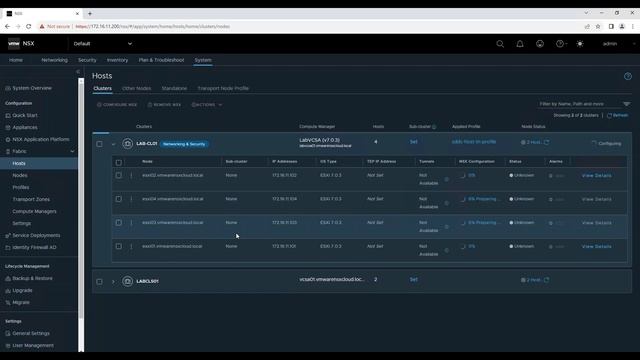Collapse the Fabric sidebar section
Screen dimensions: 640x360
(x=73, y=151)
